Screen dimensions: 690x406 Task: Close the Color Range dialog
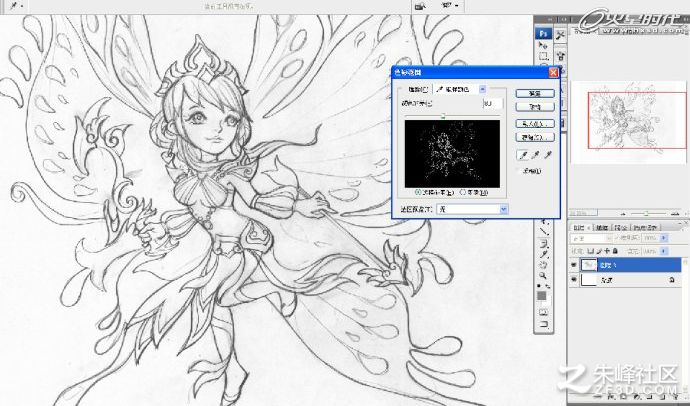coord(554,73)
